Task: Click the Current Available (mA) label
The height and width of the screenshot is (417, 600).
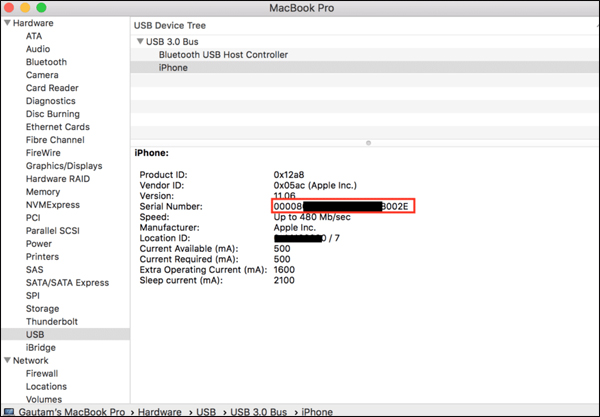Action: (189, 249)
